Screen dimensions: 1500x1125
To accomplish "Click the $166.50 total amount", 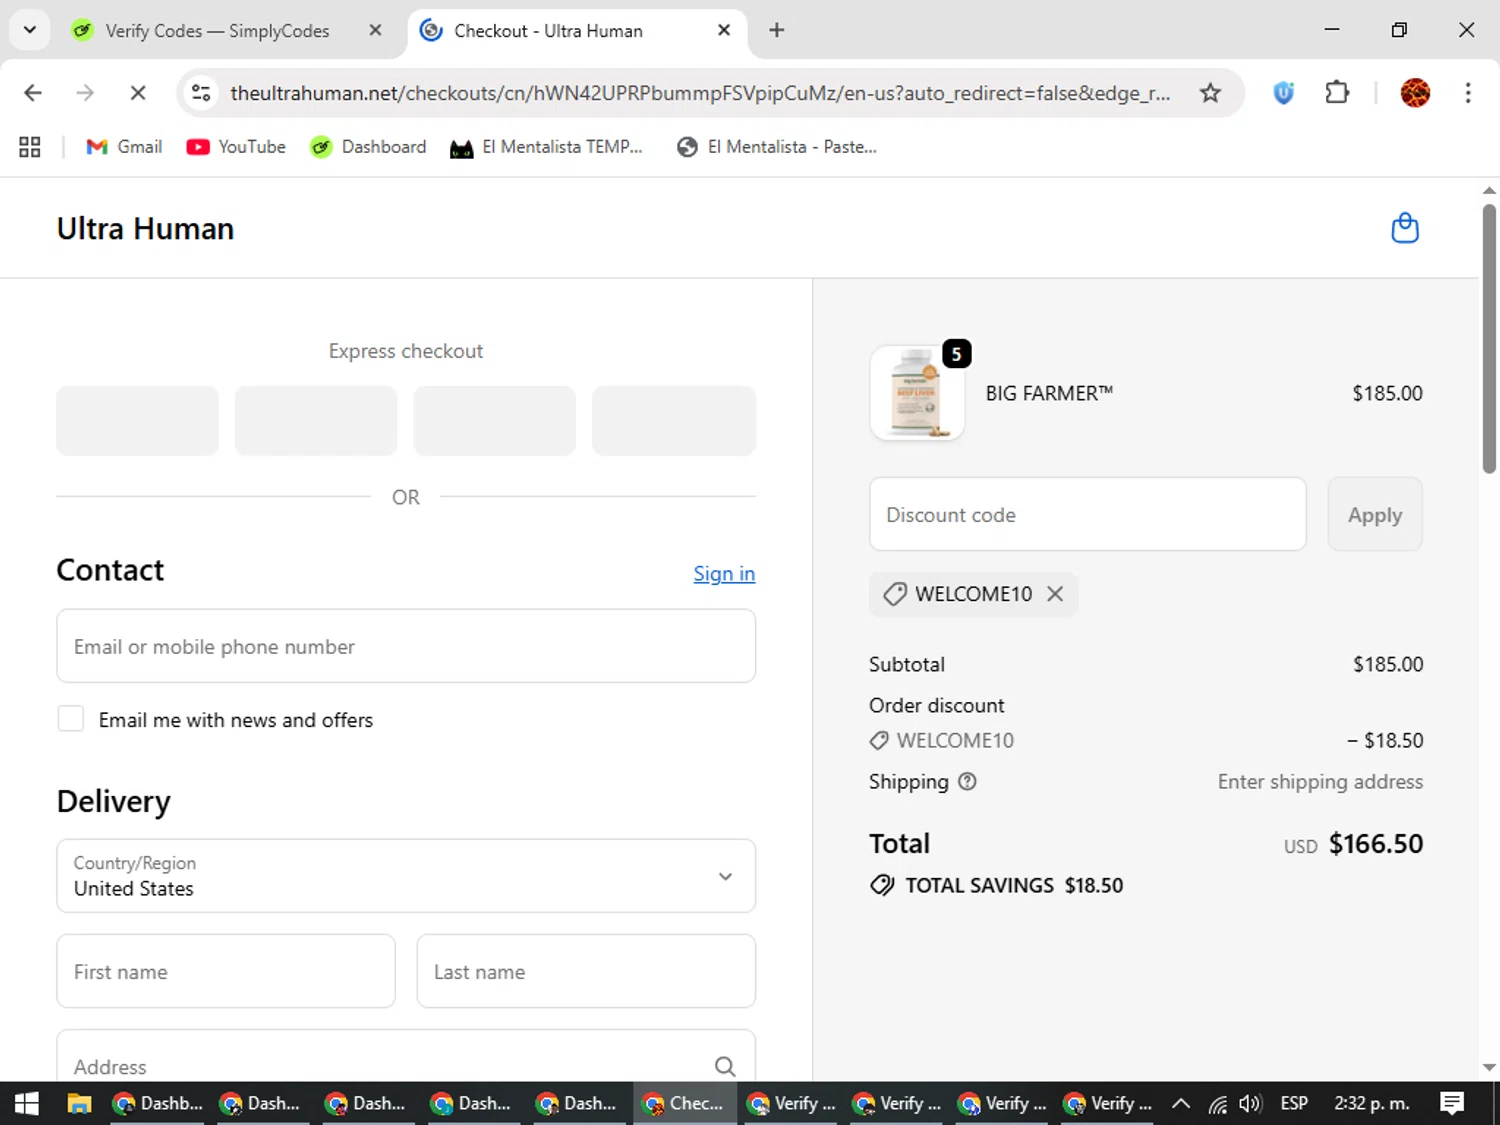I will [1376, 844].
